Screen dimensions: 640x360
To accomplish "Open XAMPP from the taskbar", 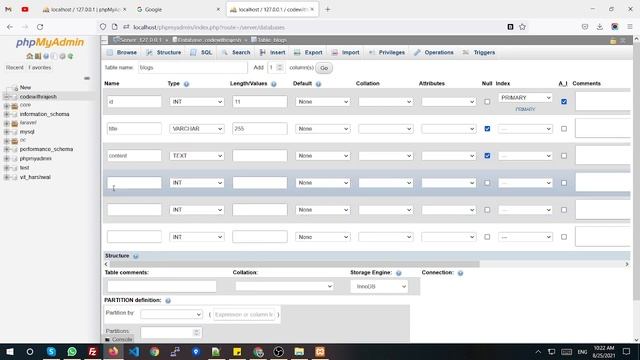I will click(x=320, y=351).
